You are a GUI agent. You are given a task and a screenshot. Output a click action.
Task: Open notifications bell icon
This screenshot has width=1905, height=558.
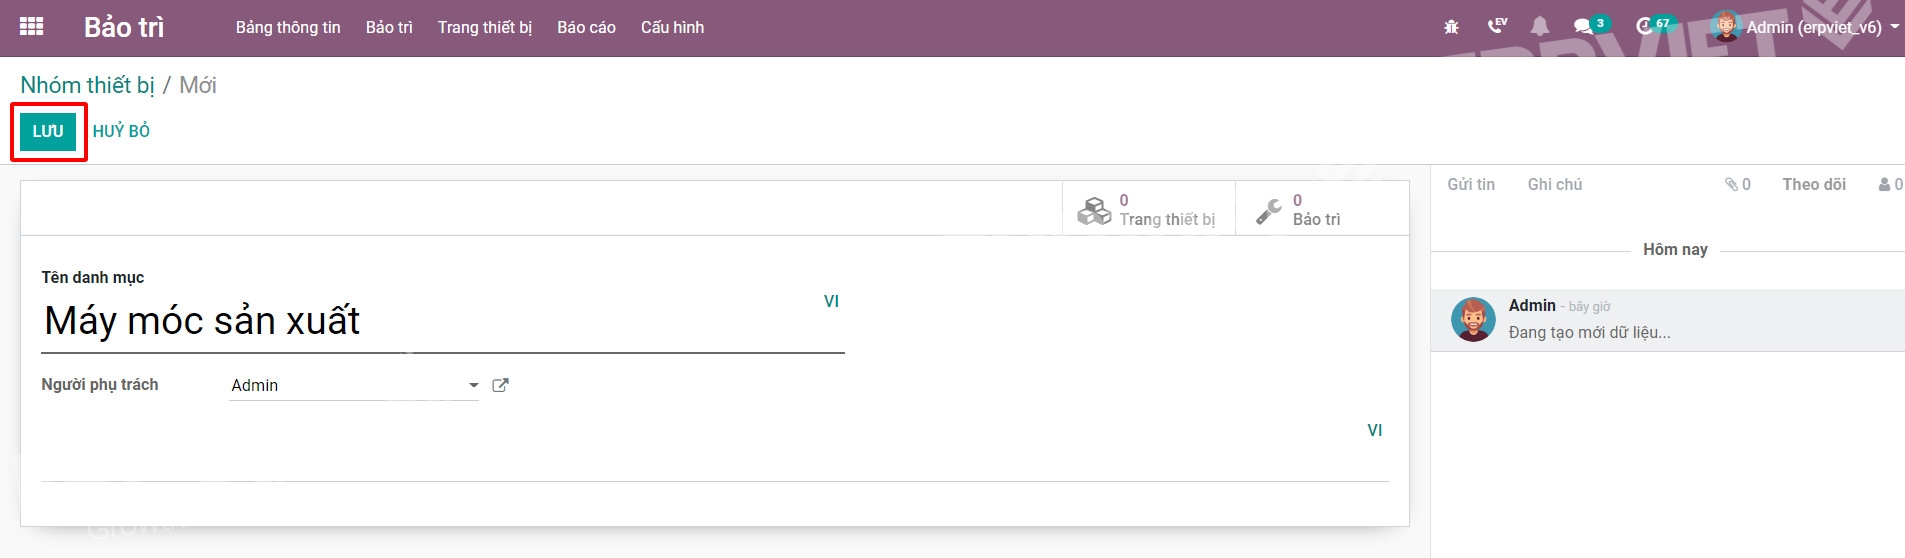tap(1540, 27)
